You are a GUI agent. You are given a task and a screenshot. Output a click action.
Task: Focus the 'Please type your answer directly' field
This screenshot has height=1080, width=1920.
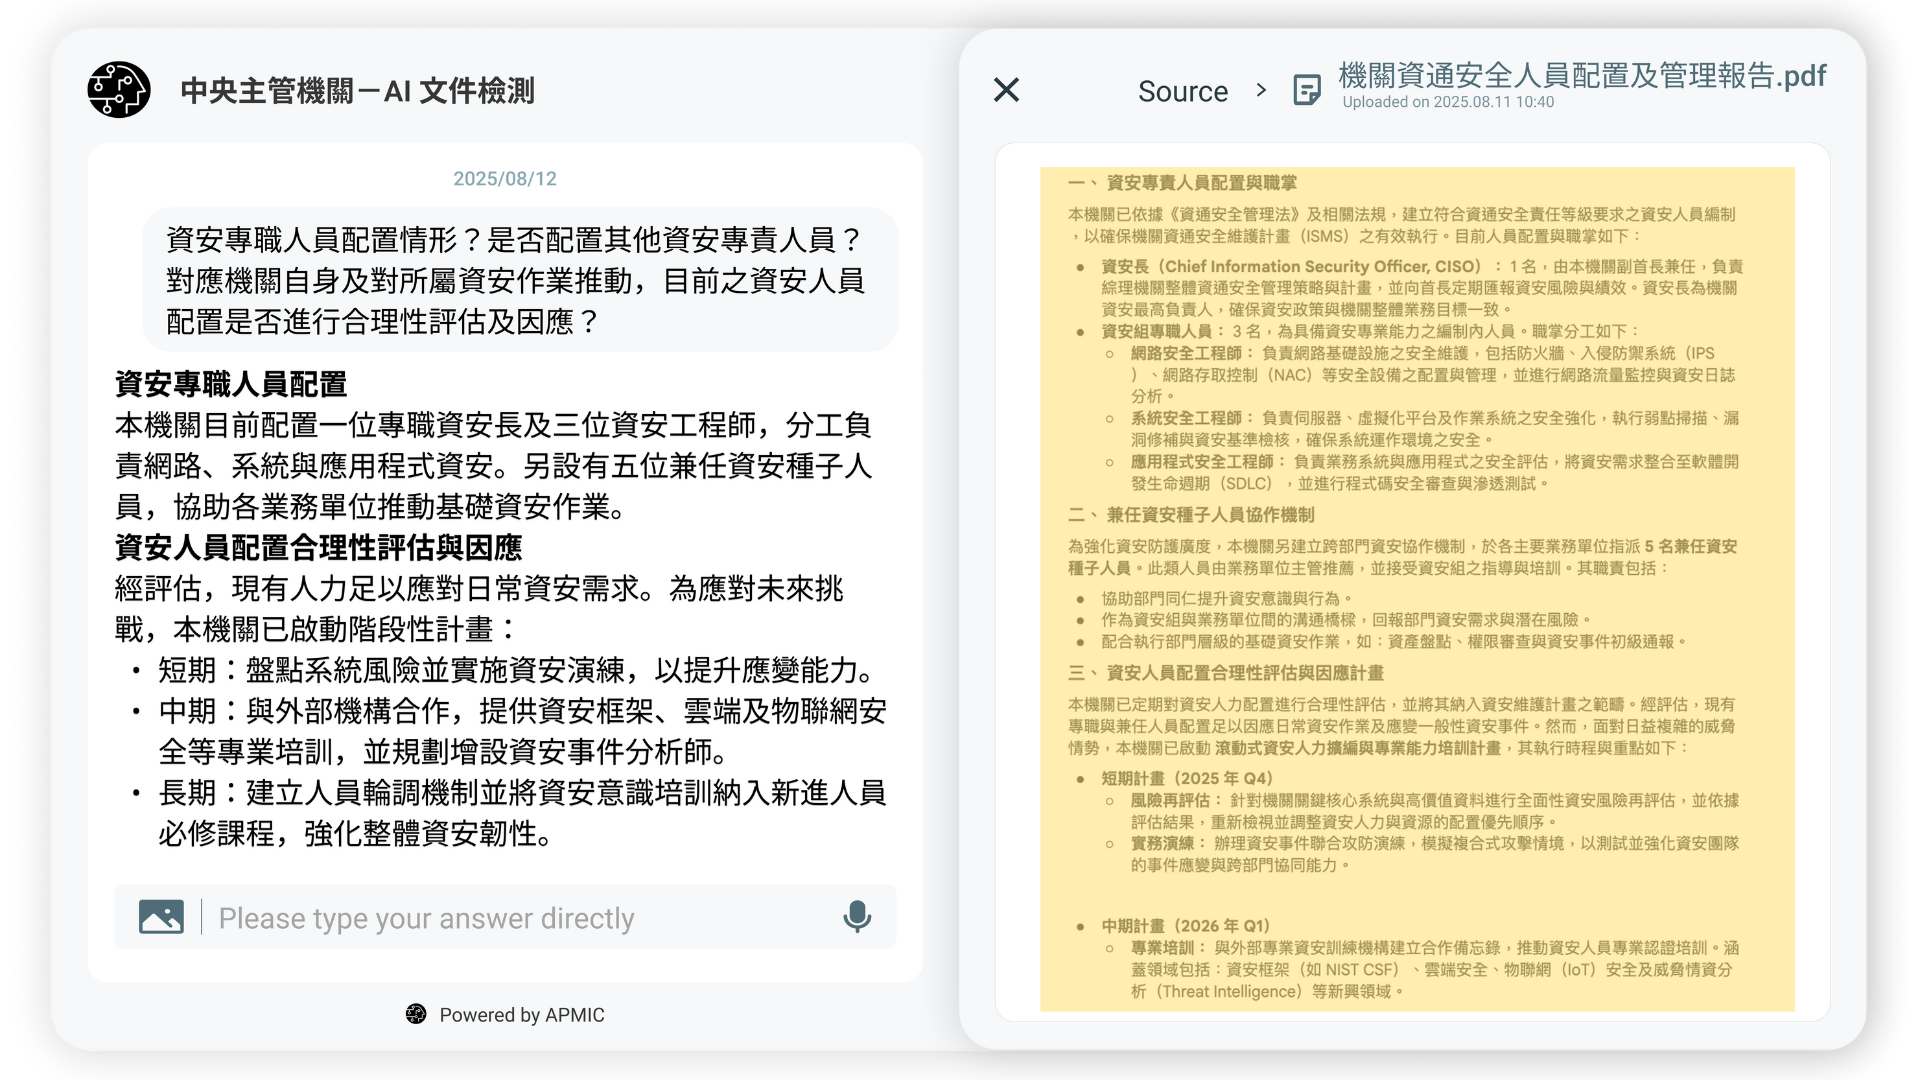coord(520,918)
